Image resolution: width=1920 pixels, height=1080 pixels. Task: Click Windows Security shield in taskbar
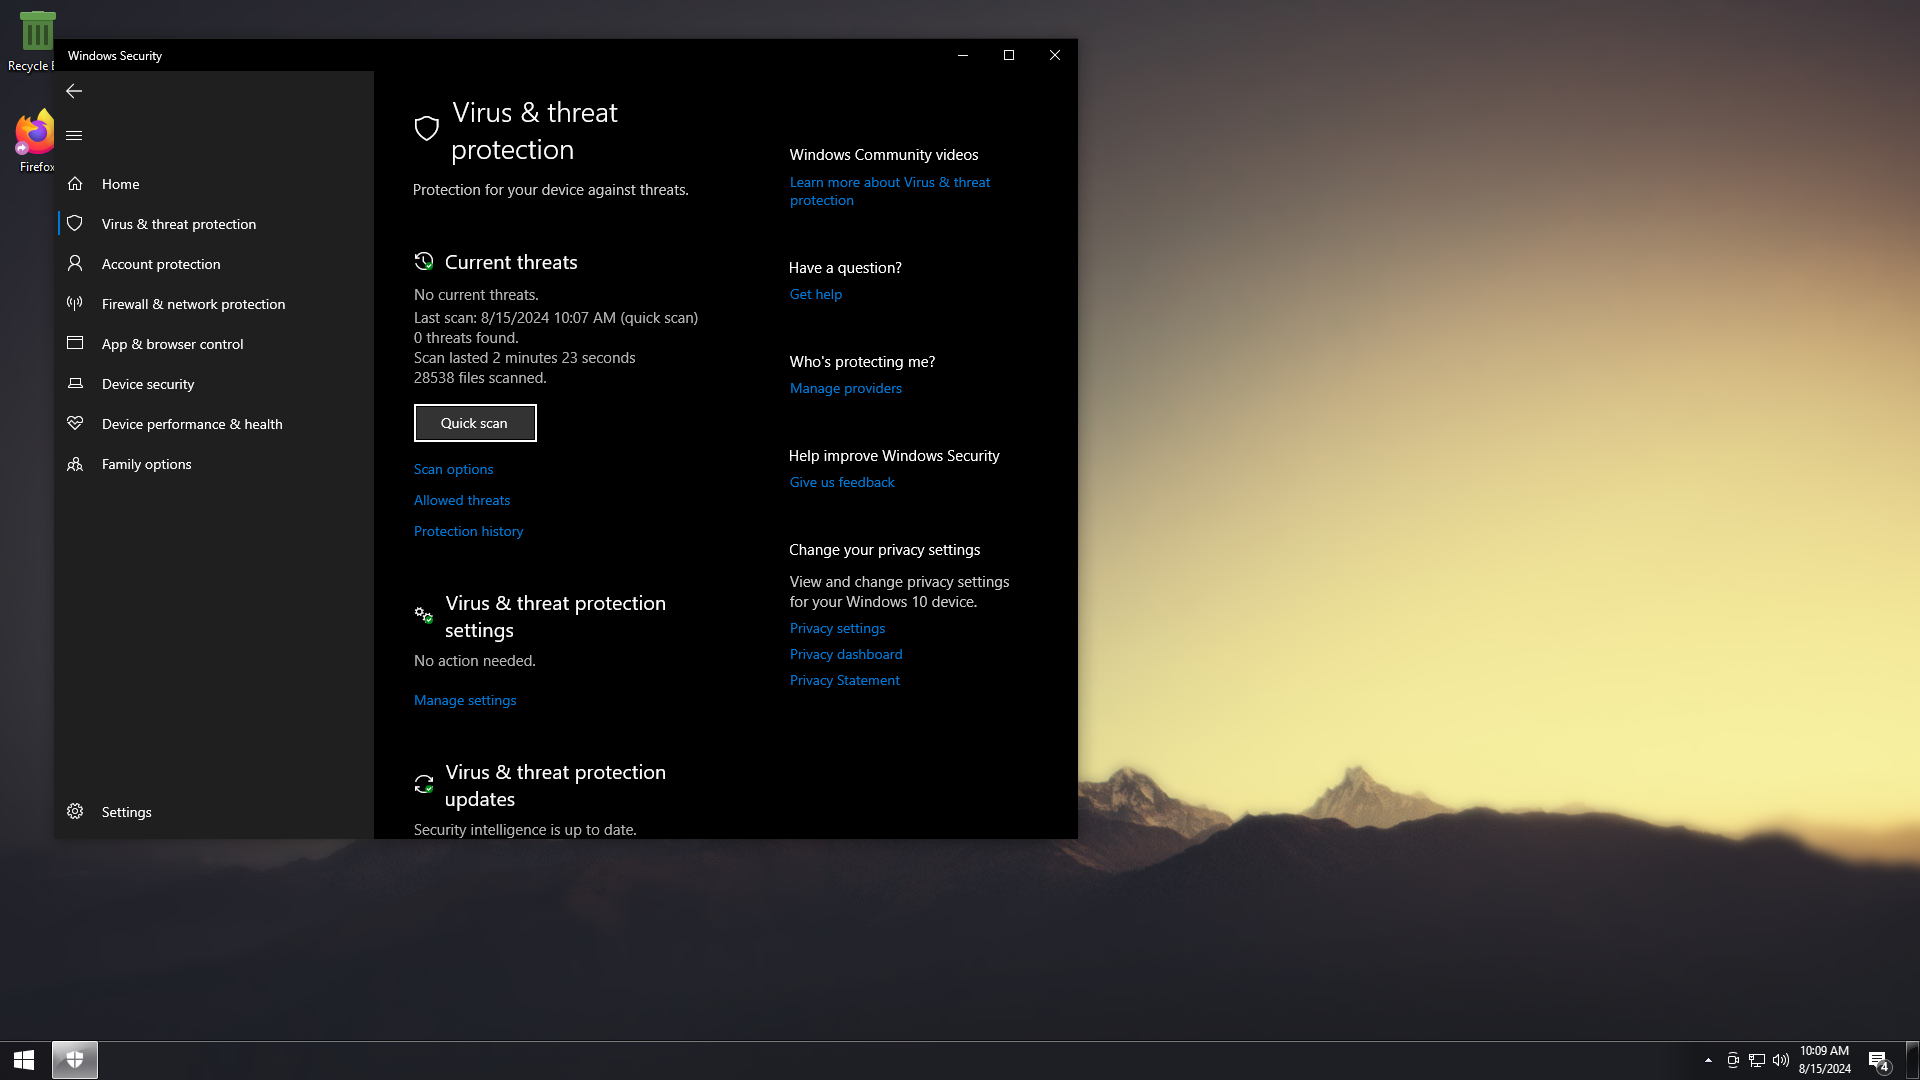tap(75, 1060)
